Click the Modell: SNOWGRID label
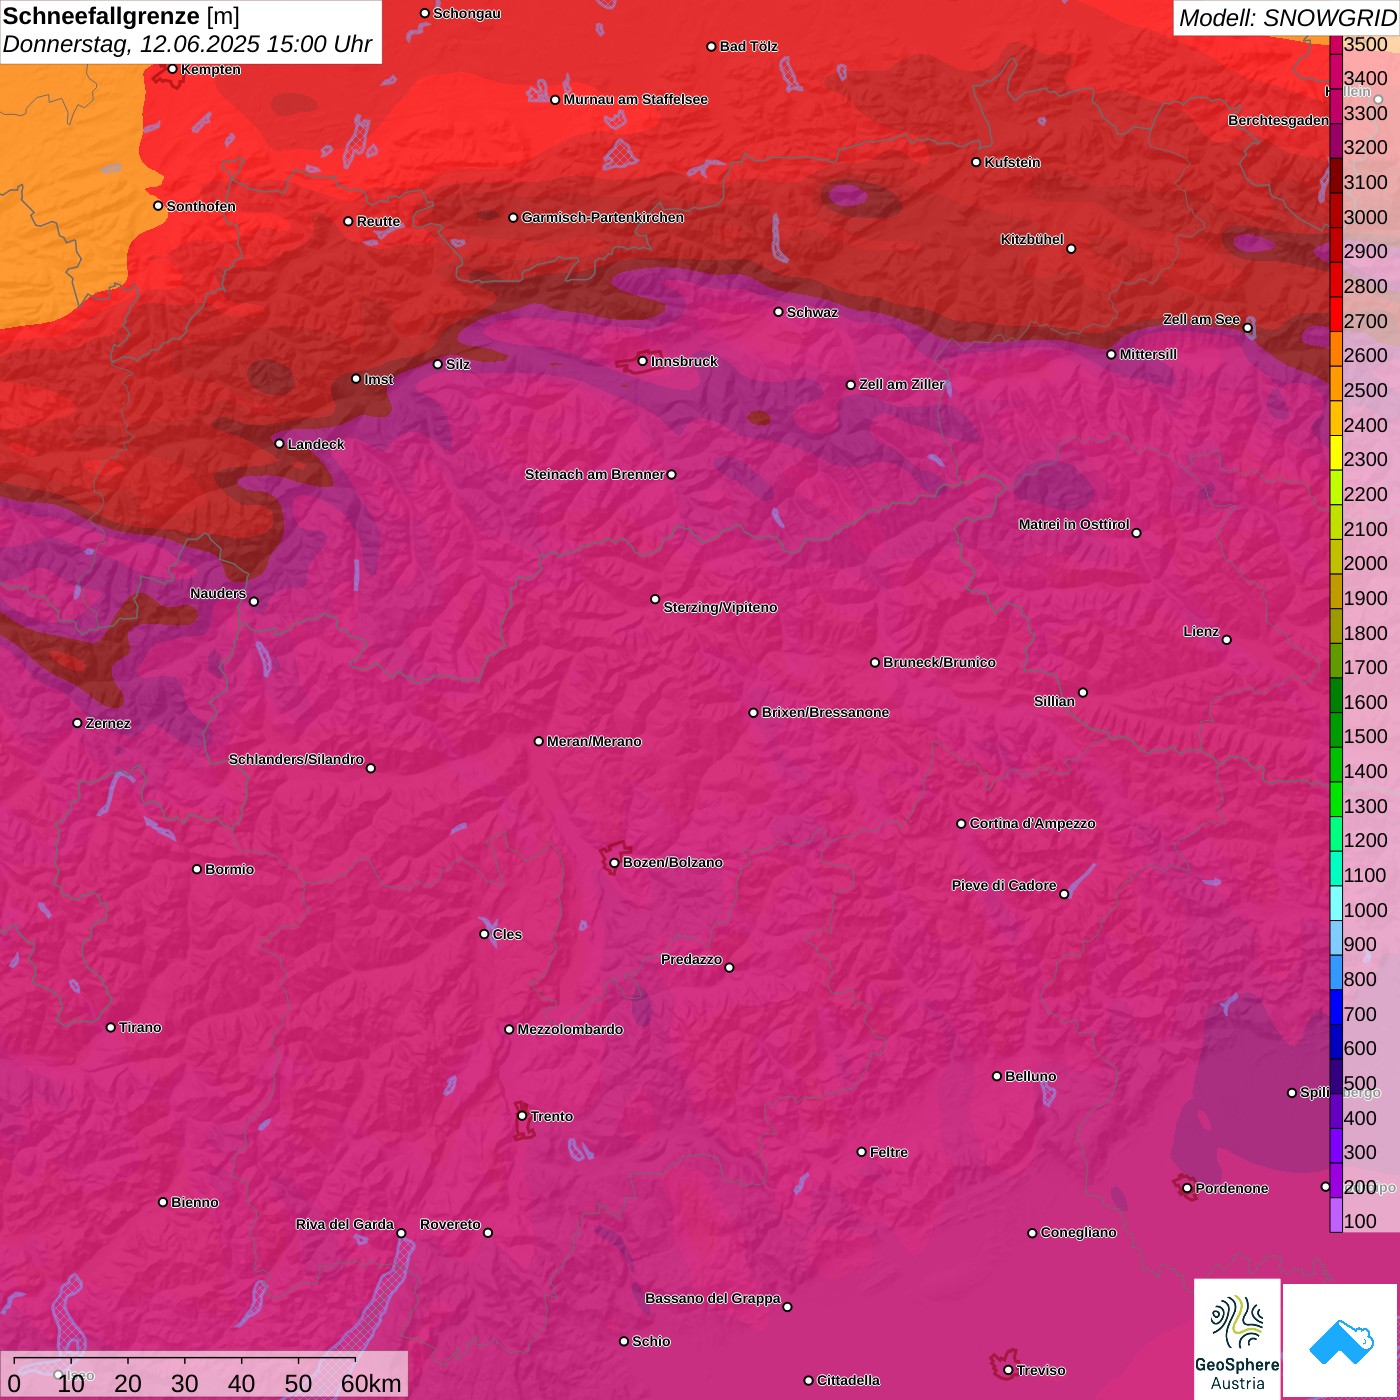 coord(1287,17)
